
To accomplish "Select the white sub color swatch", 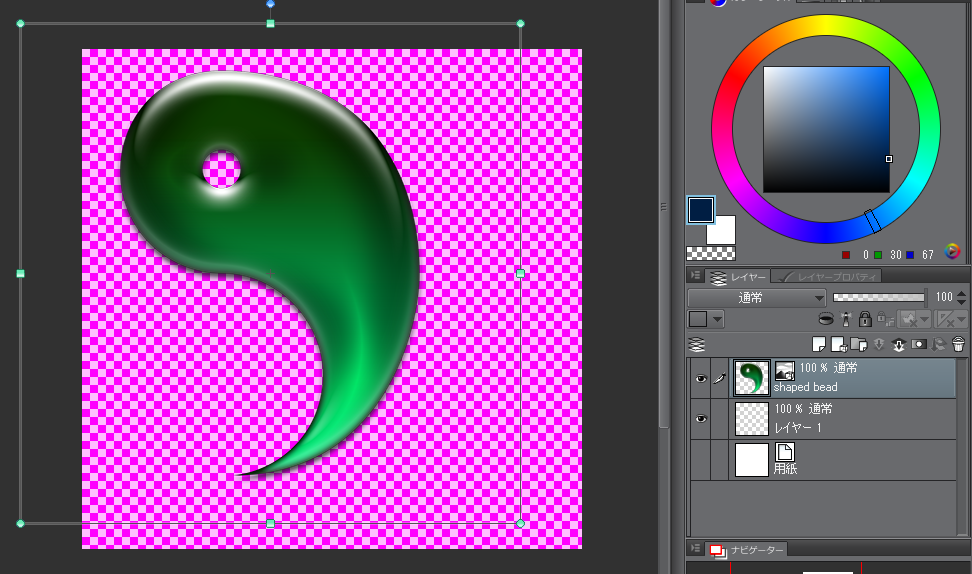I will 726,234.
